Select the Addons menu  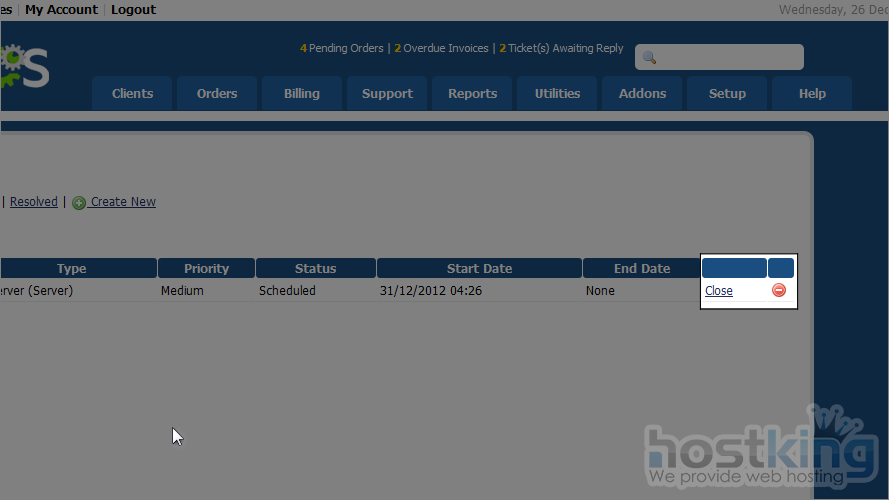click(642, 94)
